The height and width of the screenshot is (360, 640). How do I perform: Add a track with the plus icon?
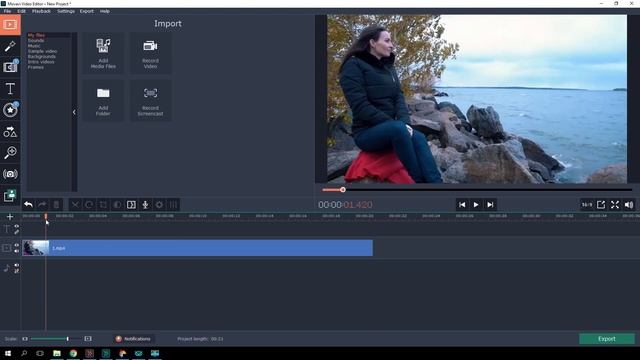click(10, 217)
